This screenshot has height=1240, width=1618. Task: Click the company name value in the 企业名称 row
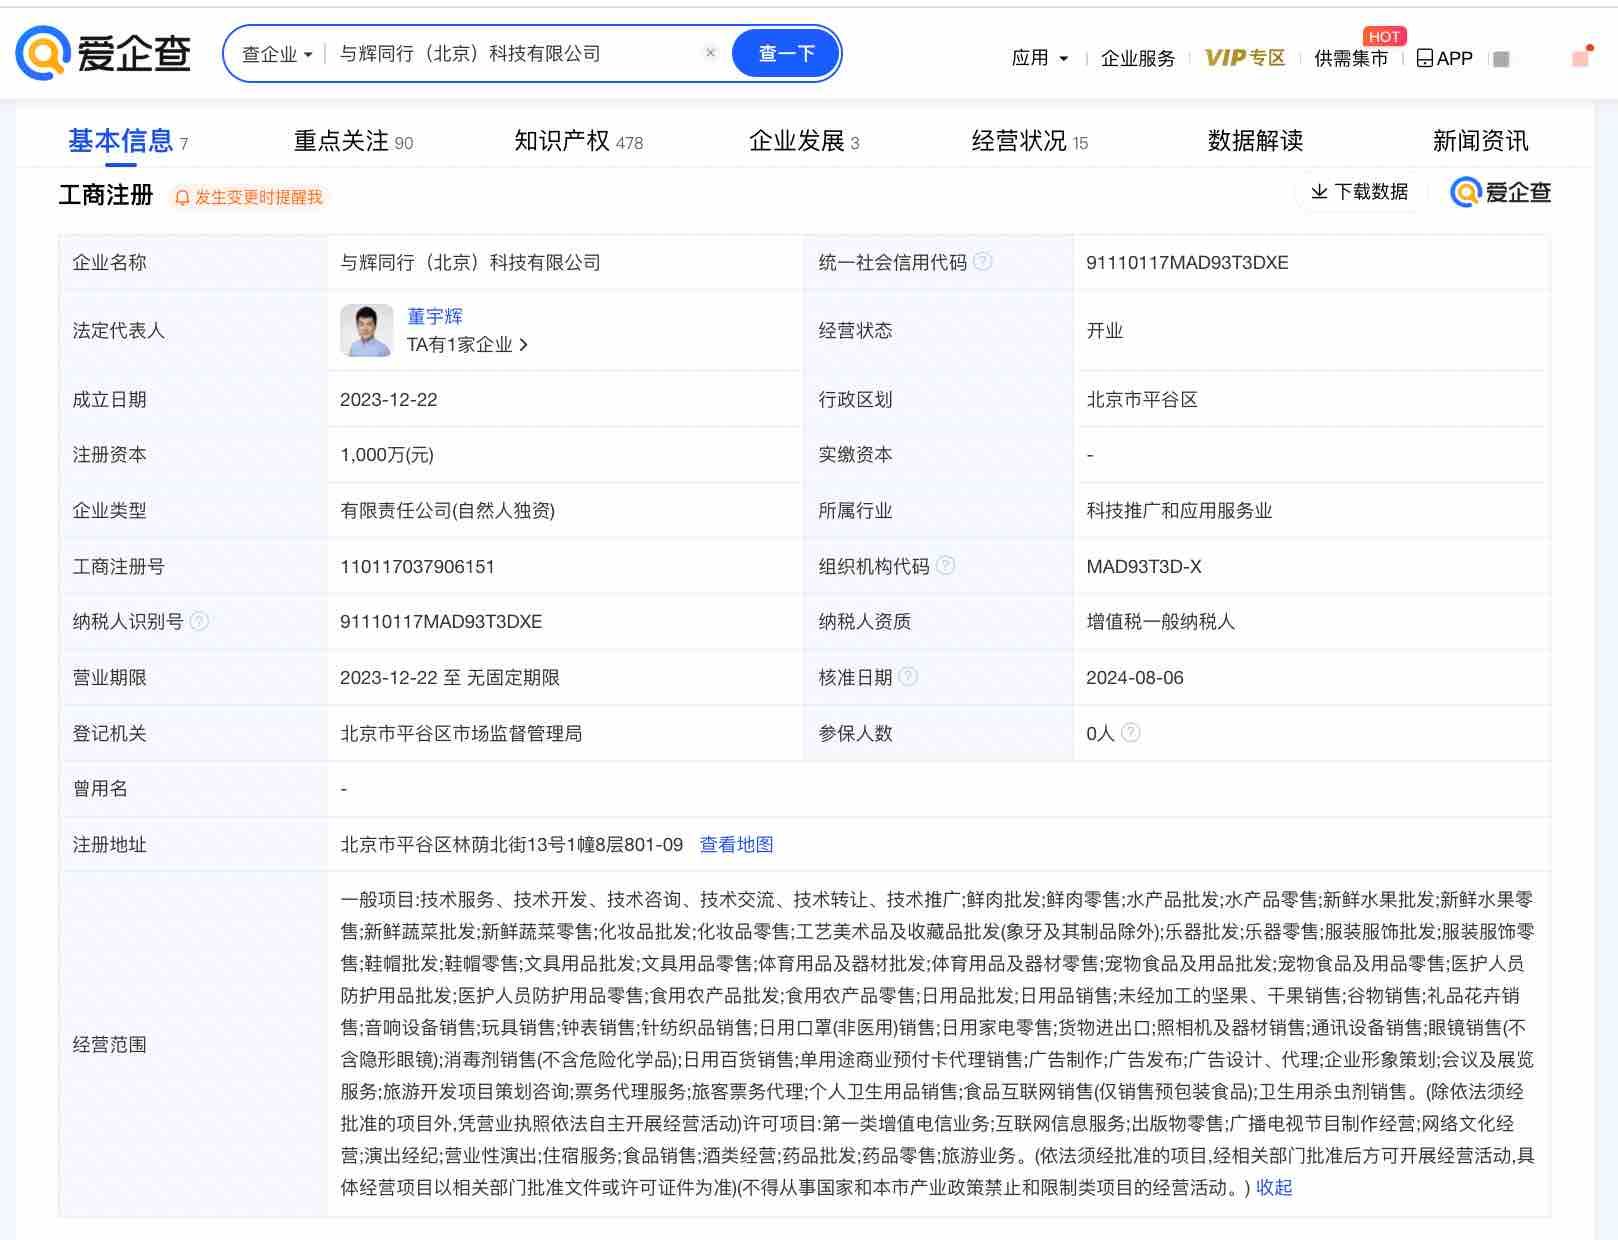pyautogui.click(x=470, y=263)
